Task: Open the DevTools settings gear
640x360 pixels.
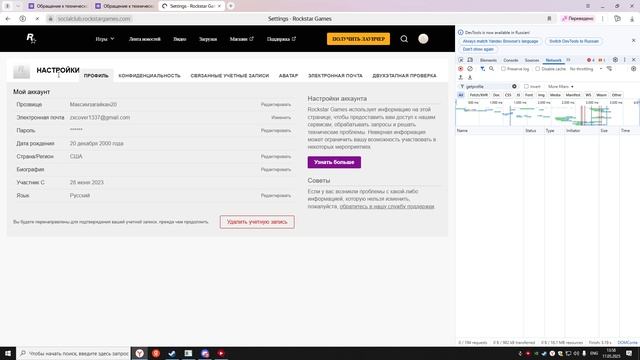Action: point(615,60)
